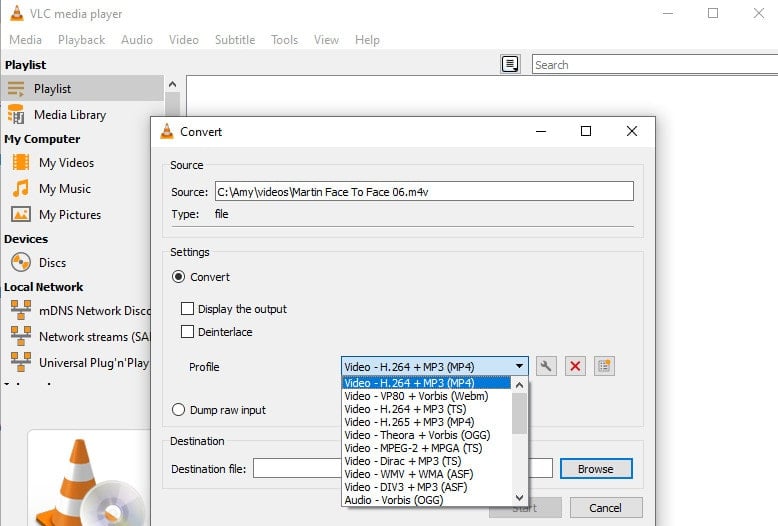Viewport: 778px width, 526px height.
Task: Collapse the Profile dropdown via its arrow
Action: tap(519, 366)
